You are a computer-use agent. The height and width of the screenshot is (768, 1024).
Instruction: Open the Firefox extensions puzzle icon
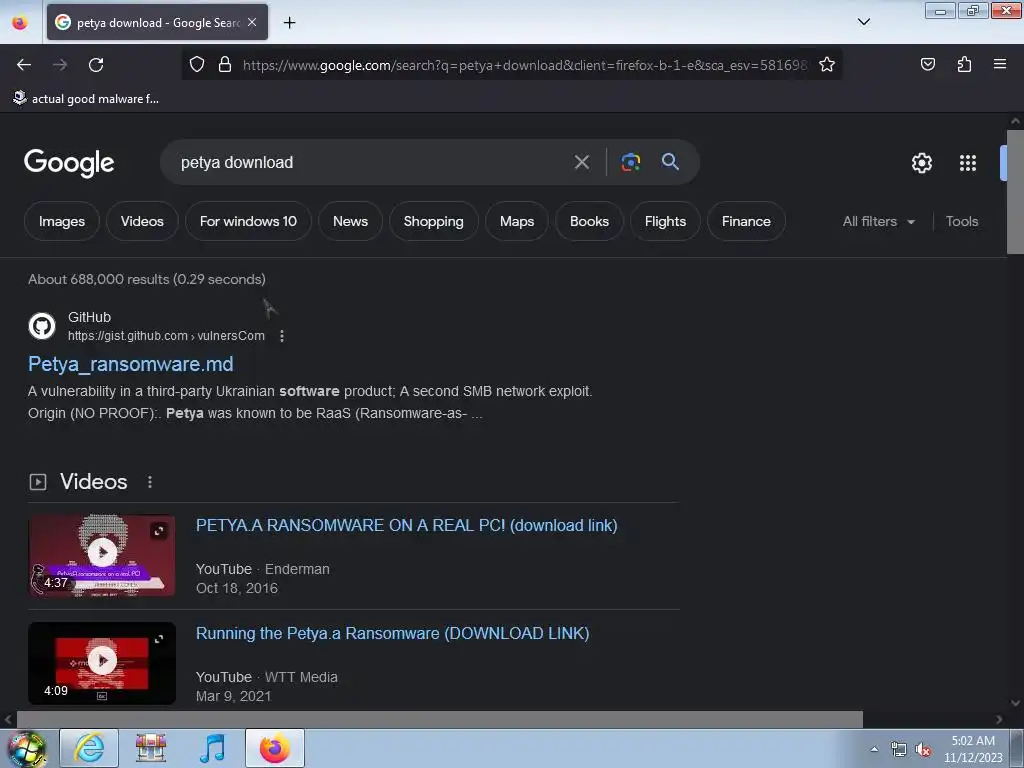tap(964, 64)
